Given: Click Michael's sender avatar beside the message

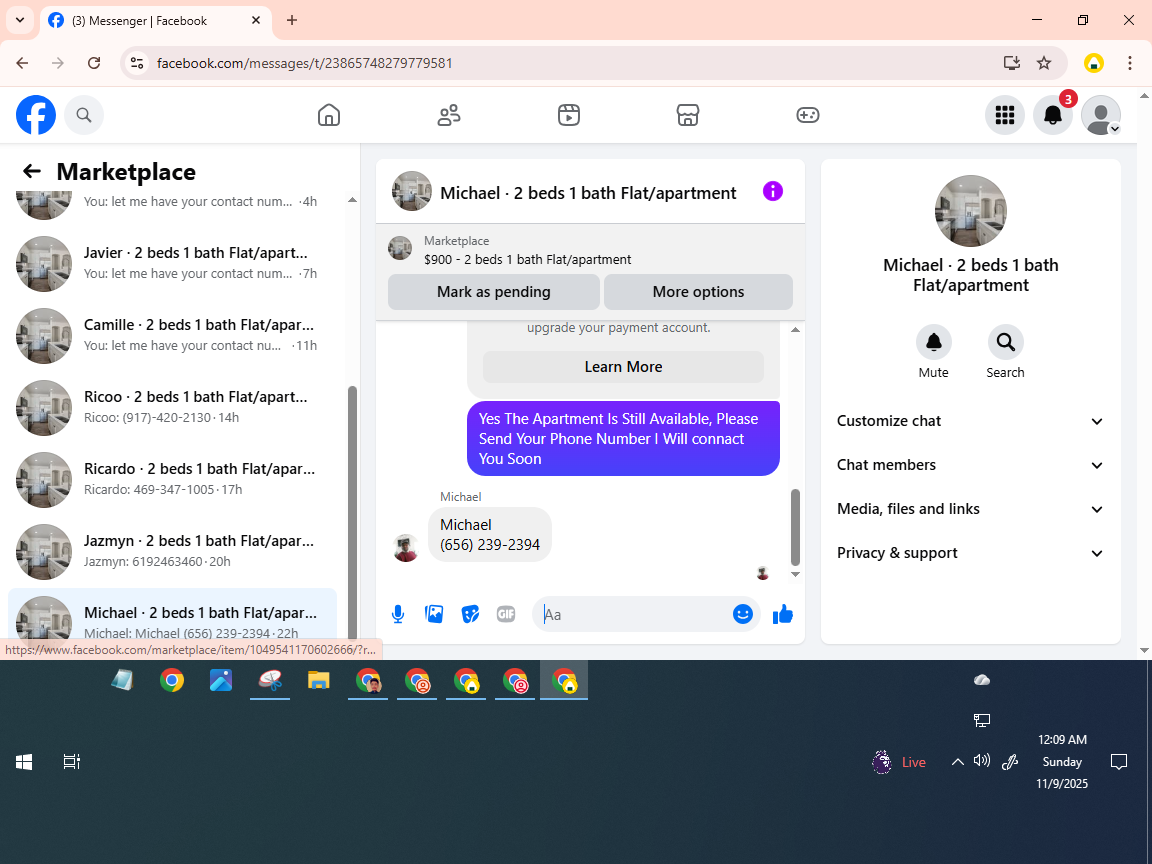Looking at the screenshot, I should coord(406,548).
